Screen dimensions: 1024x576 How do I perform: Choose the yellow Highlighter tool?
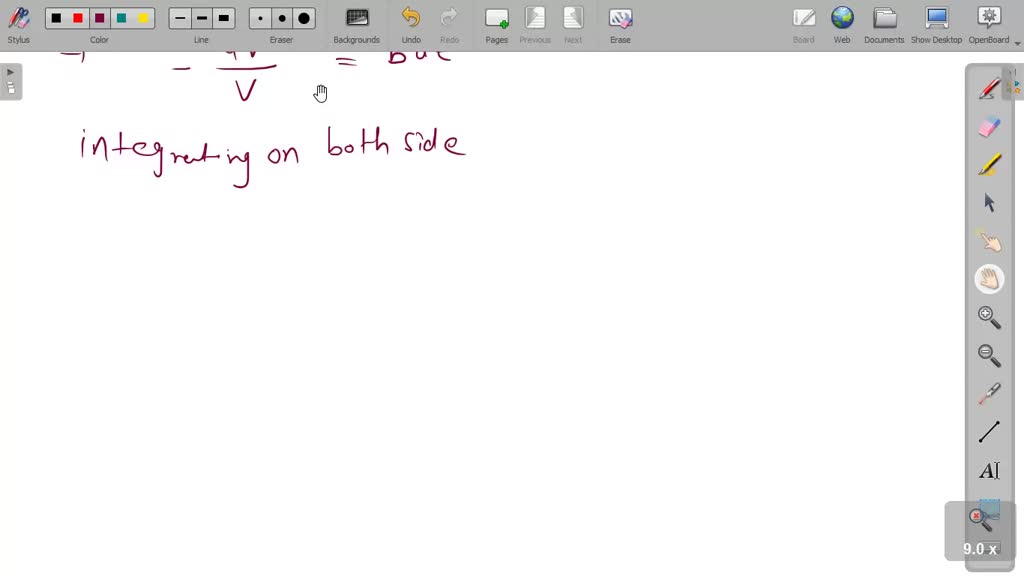989,165
